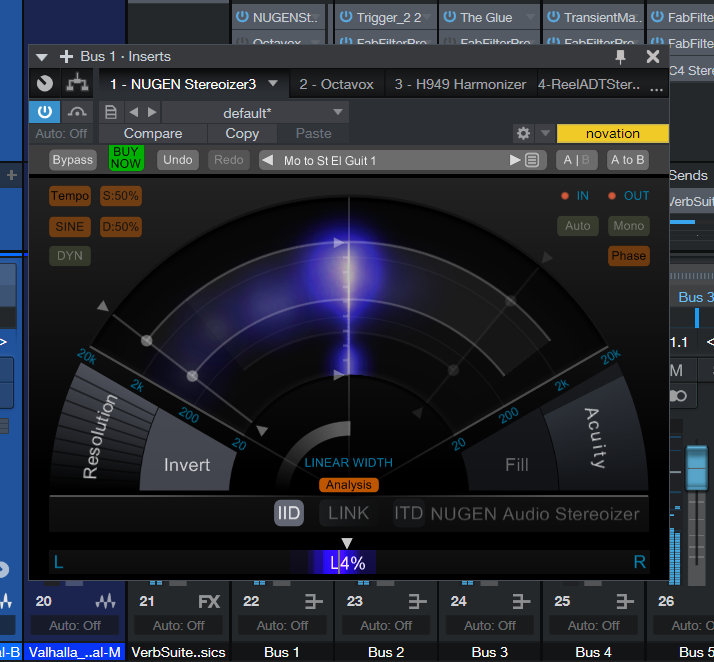Click the L4% balance slider bar
714x662 pixels.
pyautogui.click(x=347, y=563)
